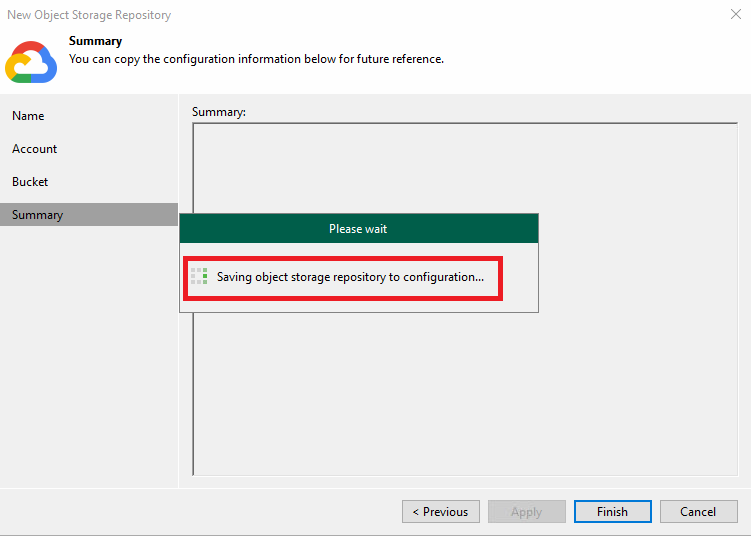Click the 'Summary:' field label
This screenshot has width=751, height=536.
coord(219,112)
